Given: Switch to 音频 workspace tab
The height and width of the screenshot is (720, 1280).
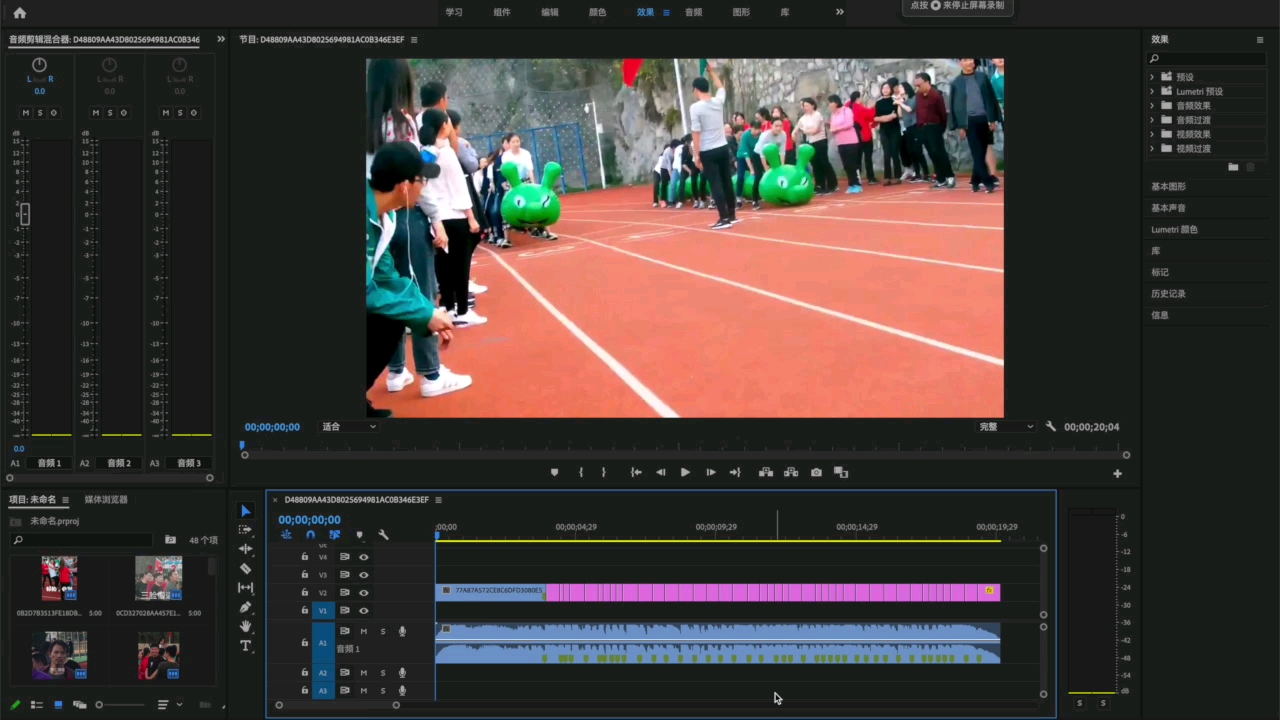Looking at the screenshot, I should 693,12.
